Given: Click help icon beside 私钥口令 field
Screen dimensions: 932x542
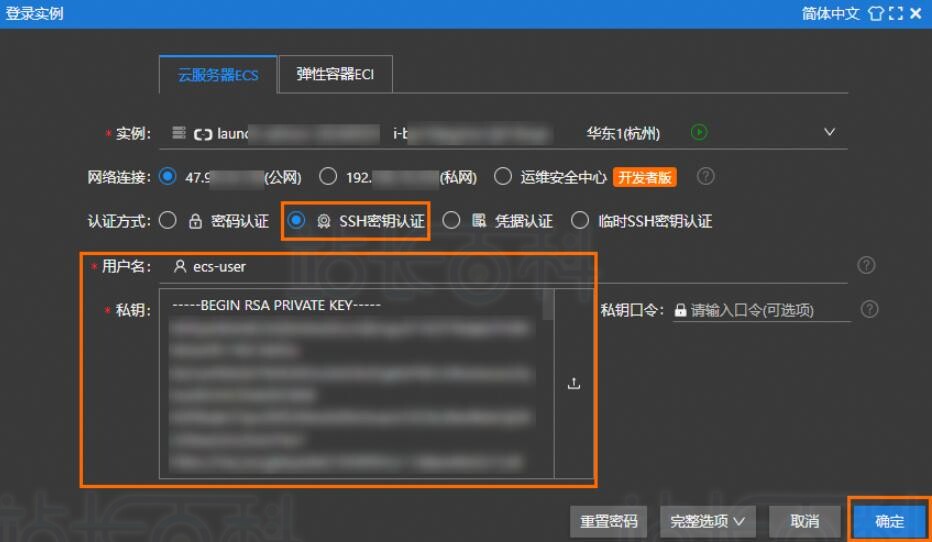Looking at the screenshot, I should 870,309.
